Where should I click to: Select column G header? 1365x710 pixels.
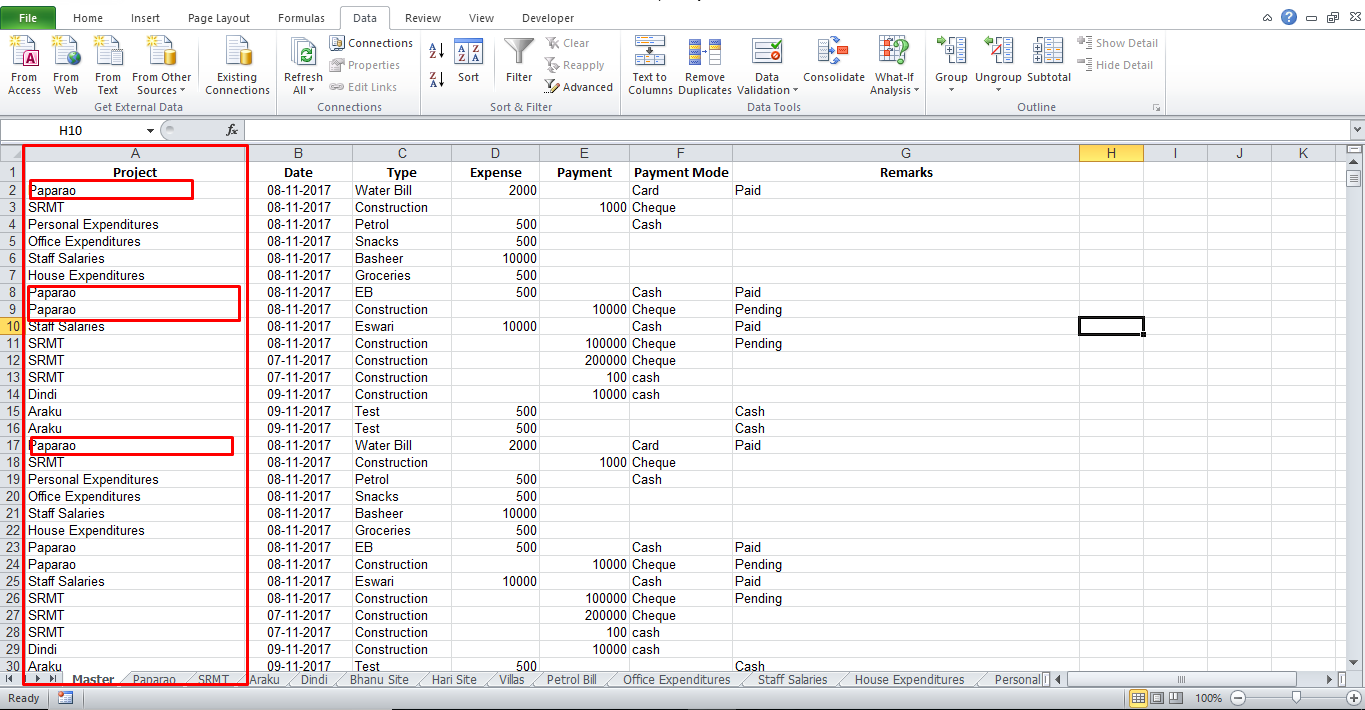(x=906, y=153)
